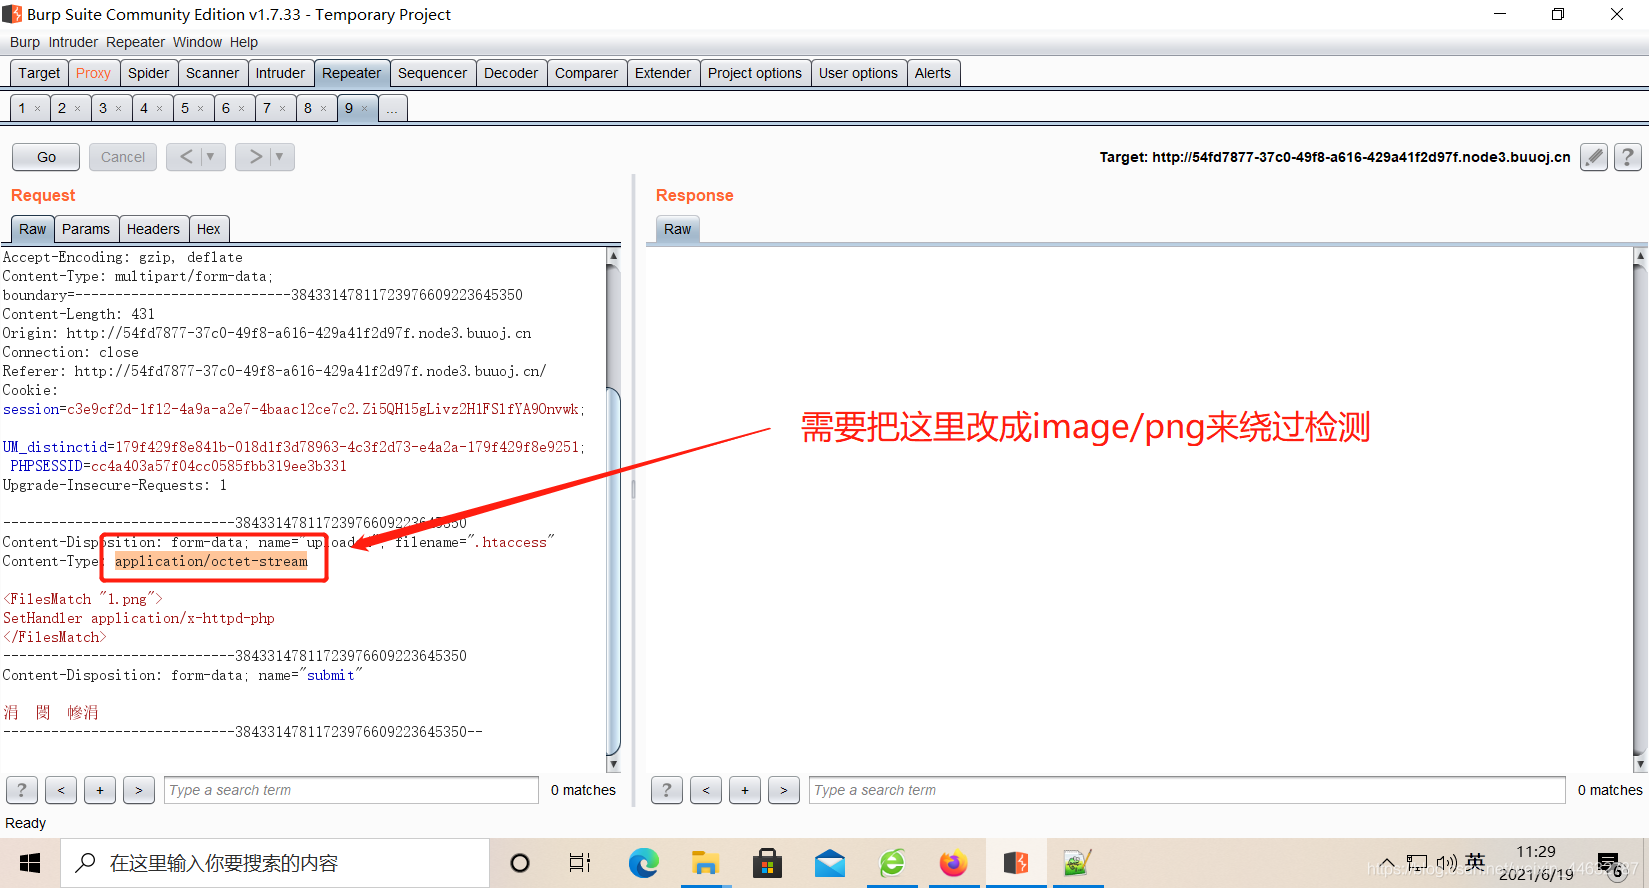
Task: Open the Intruder menu in the menu bar
Action: click(x=73, y=42)
